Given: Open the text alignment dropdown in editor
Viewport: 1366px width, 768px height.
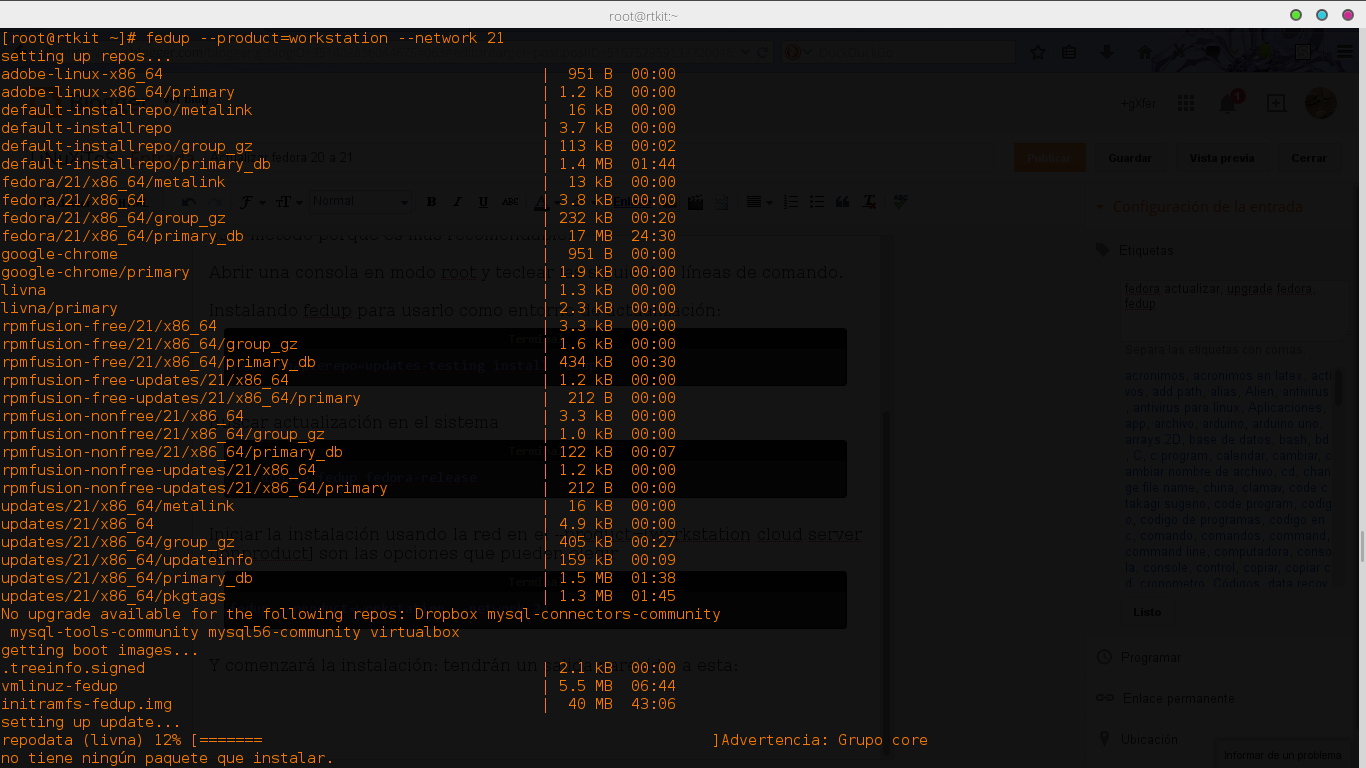Looking at the screenshot, I should tap(759, 202).
